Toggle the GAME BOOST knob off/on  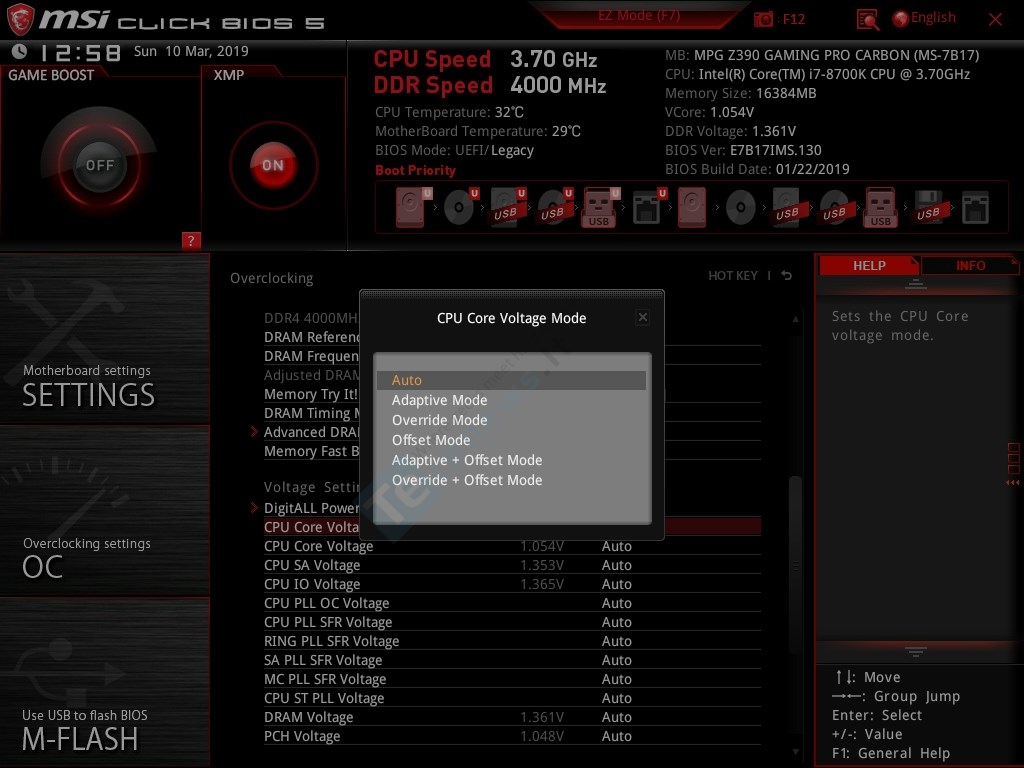[99, 165]
